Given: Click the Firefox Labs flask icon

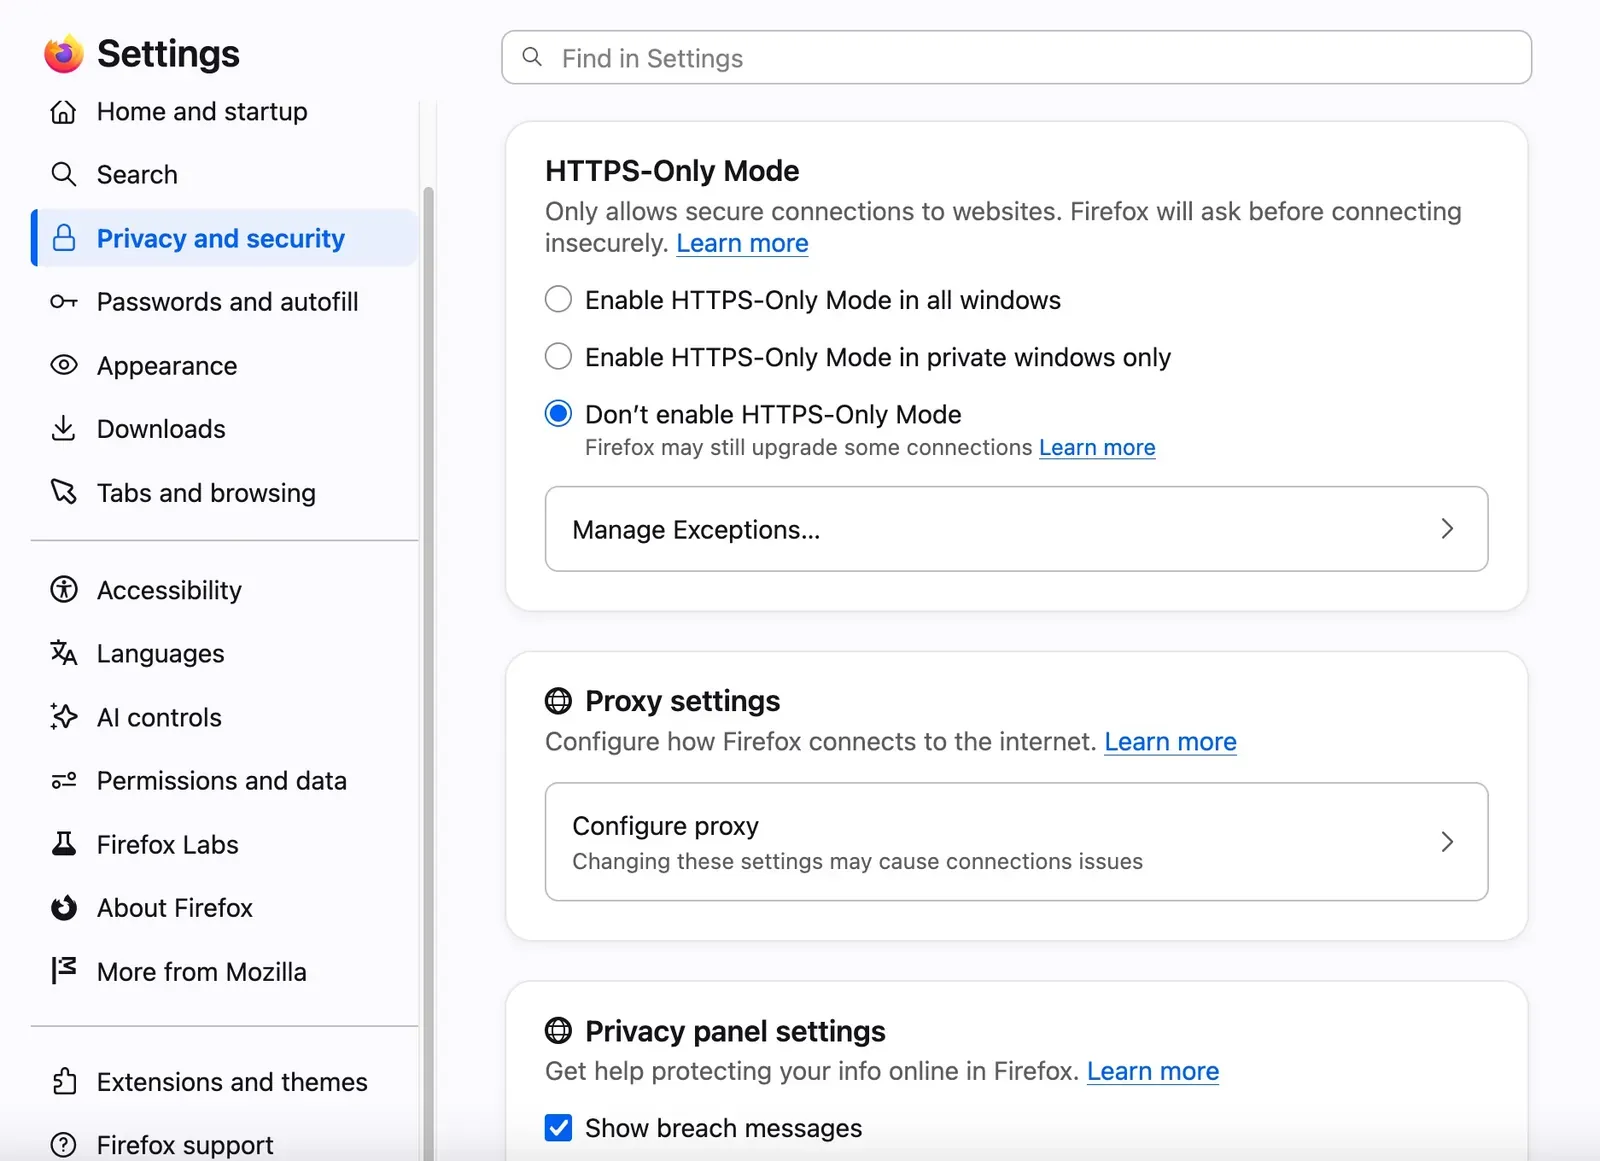Looking at the screenshot, I should coord(63,844).
